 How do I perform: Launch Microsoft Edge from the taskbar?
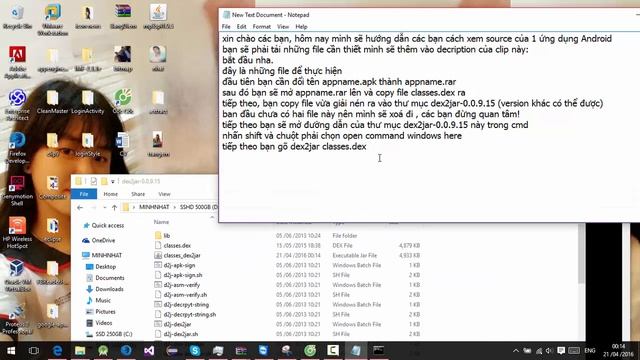(57, 351)
